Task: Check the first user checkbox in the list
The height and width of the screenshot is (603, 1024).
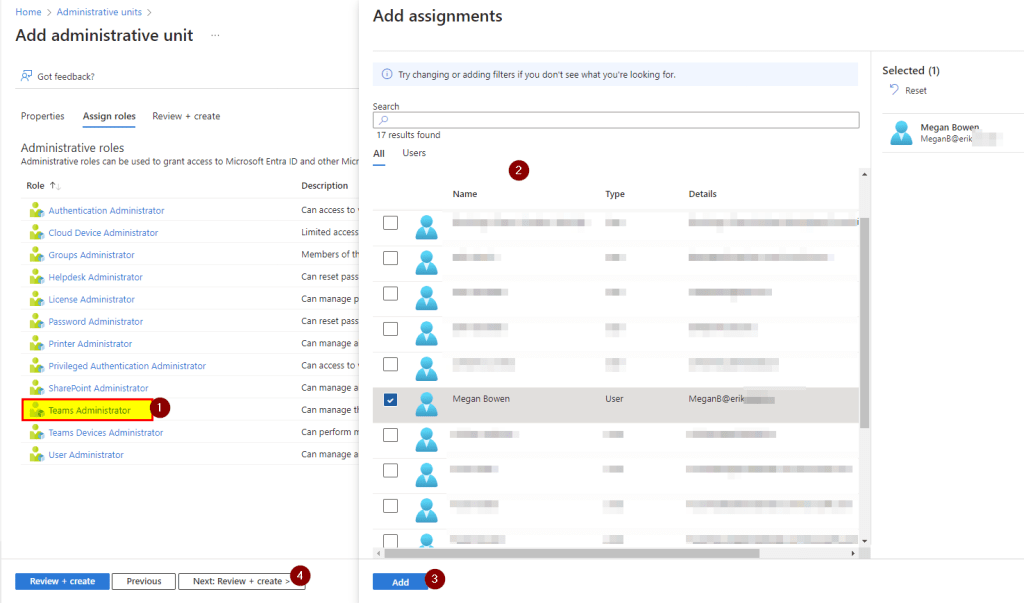Action: coord(390,223)
